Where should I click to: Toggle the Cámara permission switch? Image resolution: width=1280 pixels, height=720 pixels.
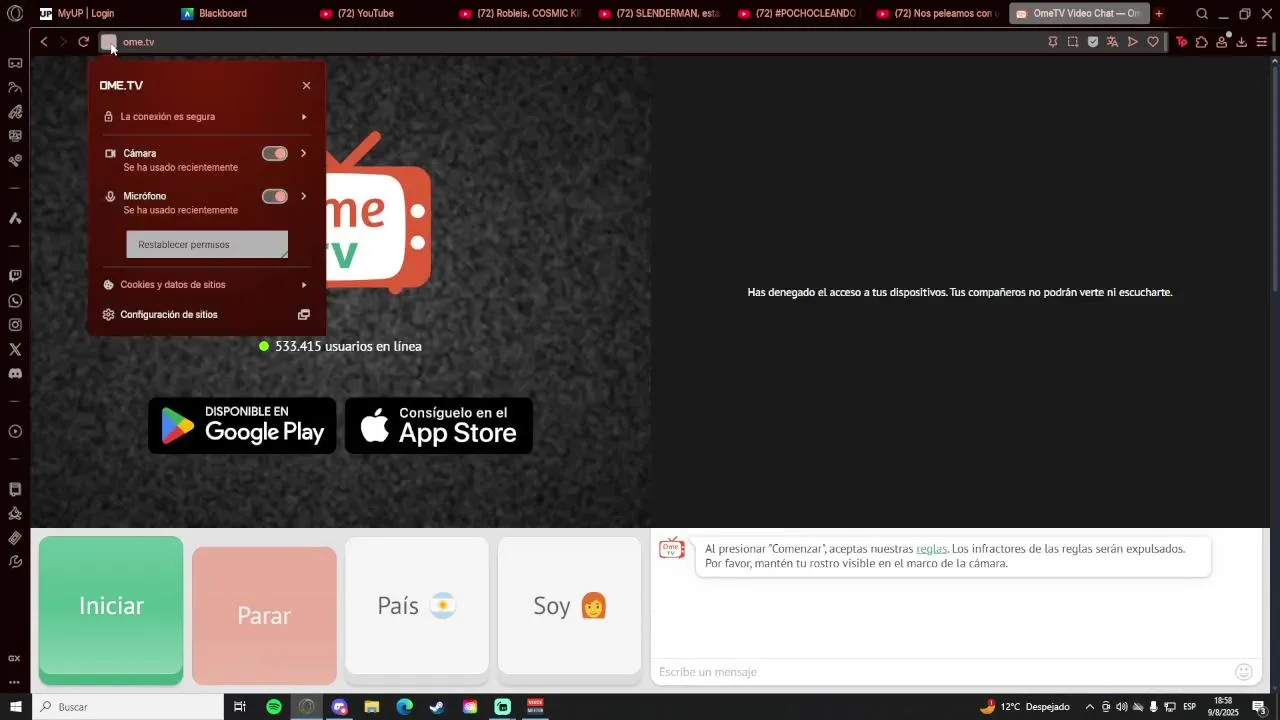[275, 153]
